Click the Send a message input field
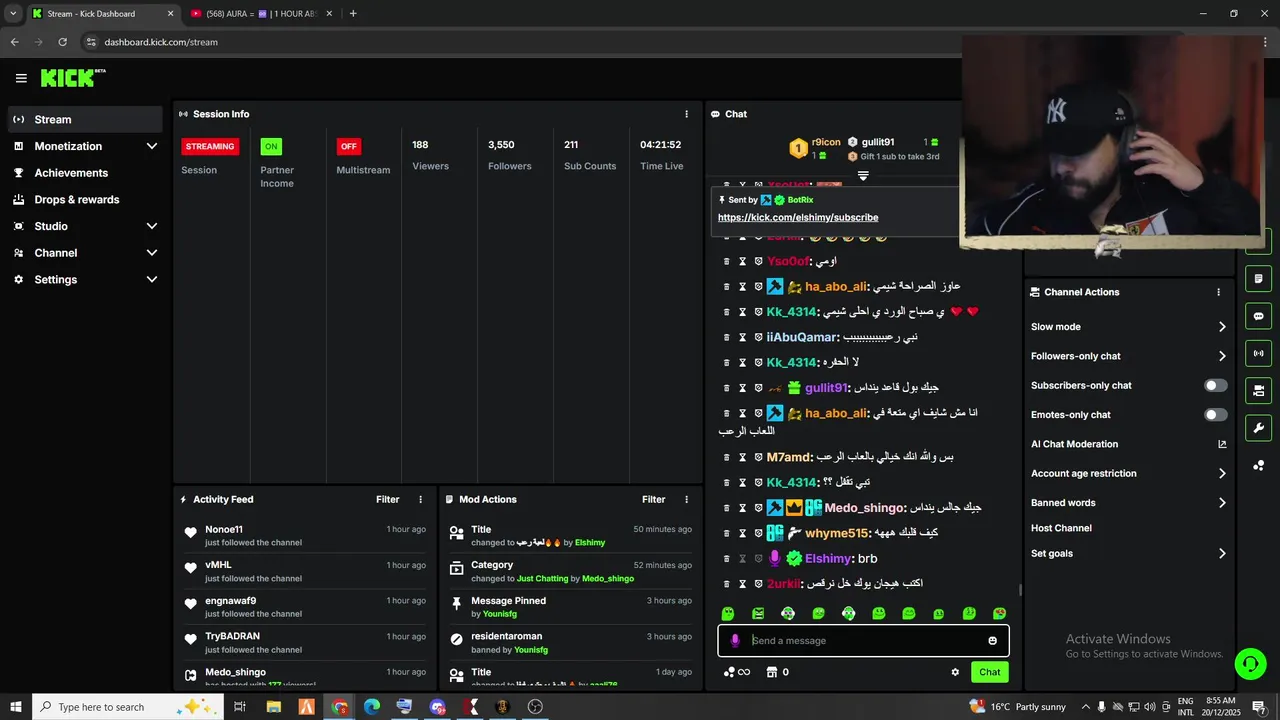The height and width of the screenshot is (720, 1280). [865, 641]
